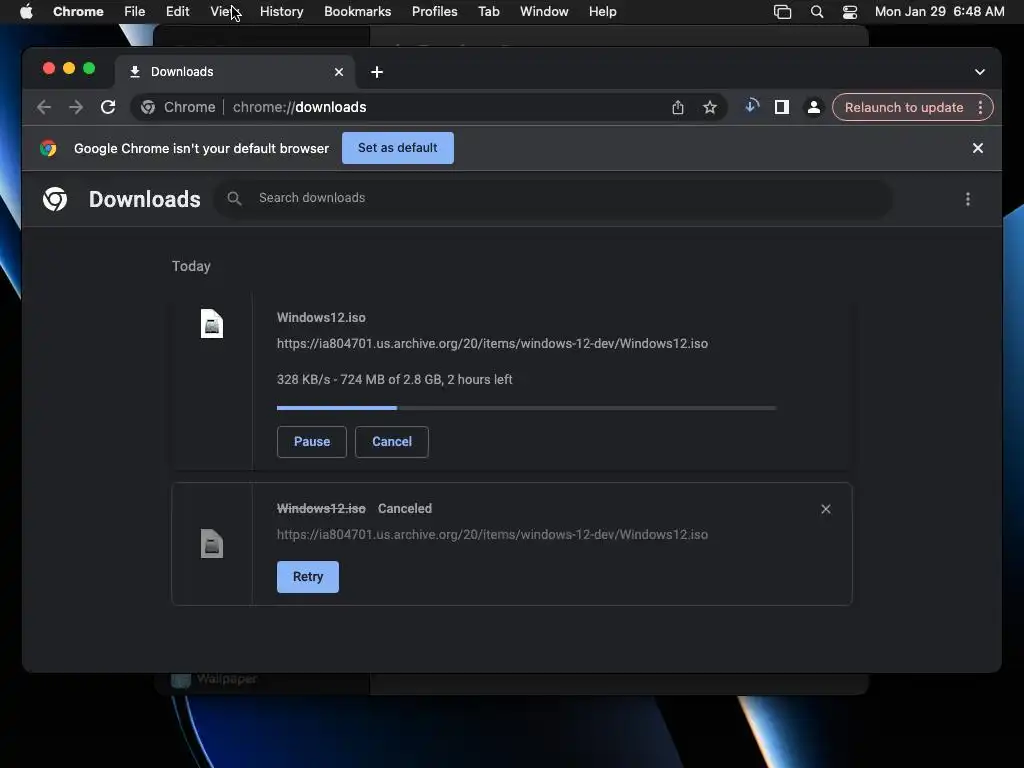Click the Chrome logo in infobar

pyautogui.click(x=48, y=148)
